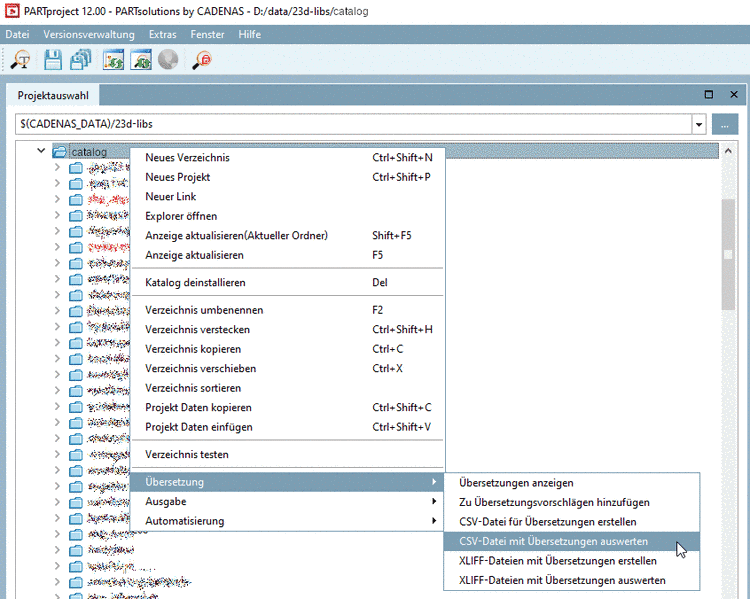Screen dimensions: 750x599
Task: Click the second window toolbar icon beside globe
Action: [141, 60]
